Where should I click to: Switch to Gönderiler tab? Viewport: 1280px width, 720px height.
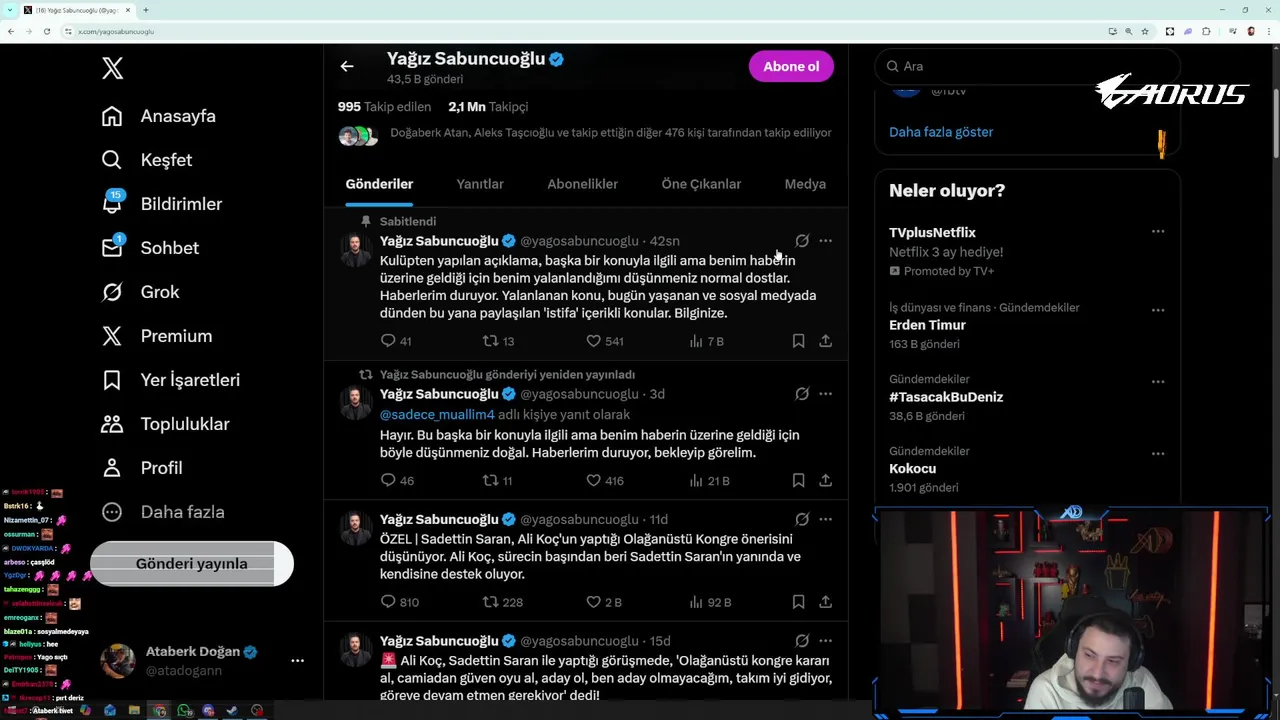379,184
